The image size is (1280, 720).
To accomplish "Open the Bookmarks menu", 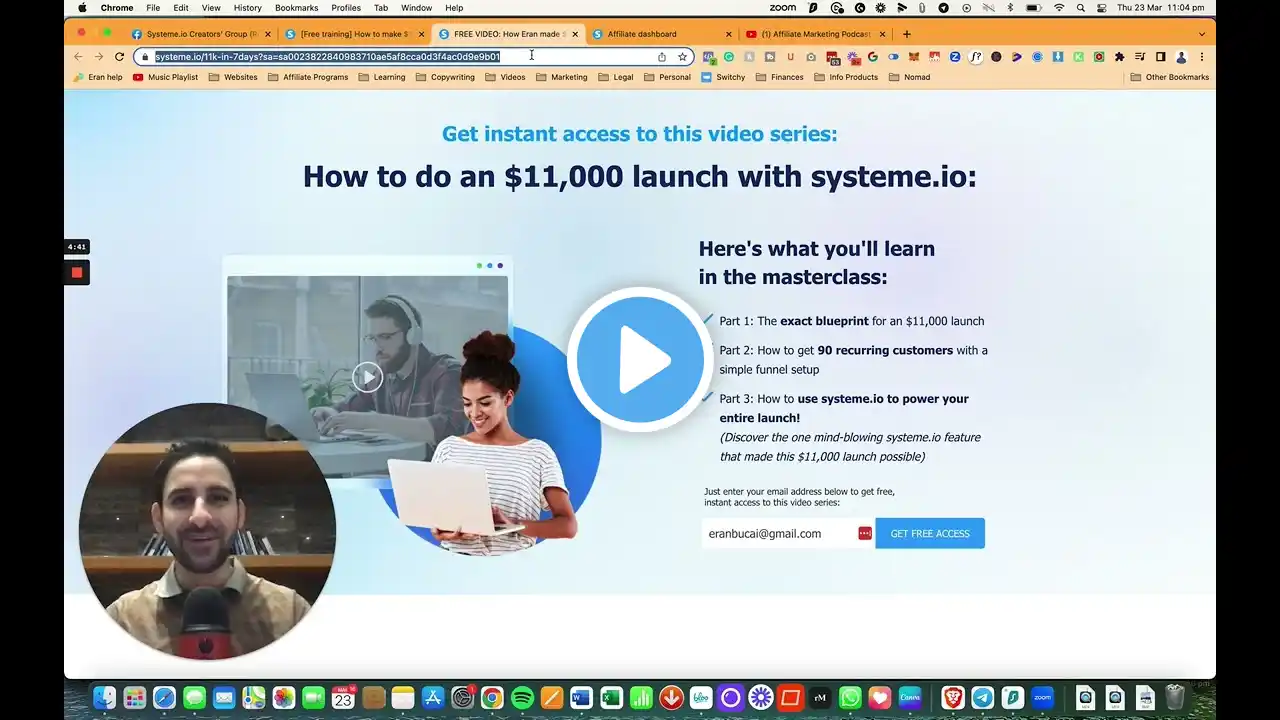I will (x=296, y=8).
